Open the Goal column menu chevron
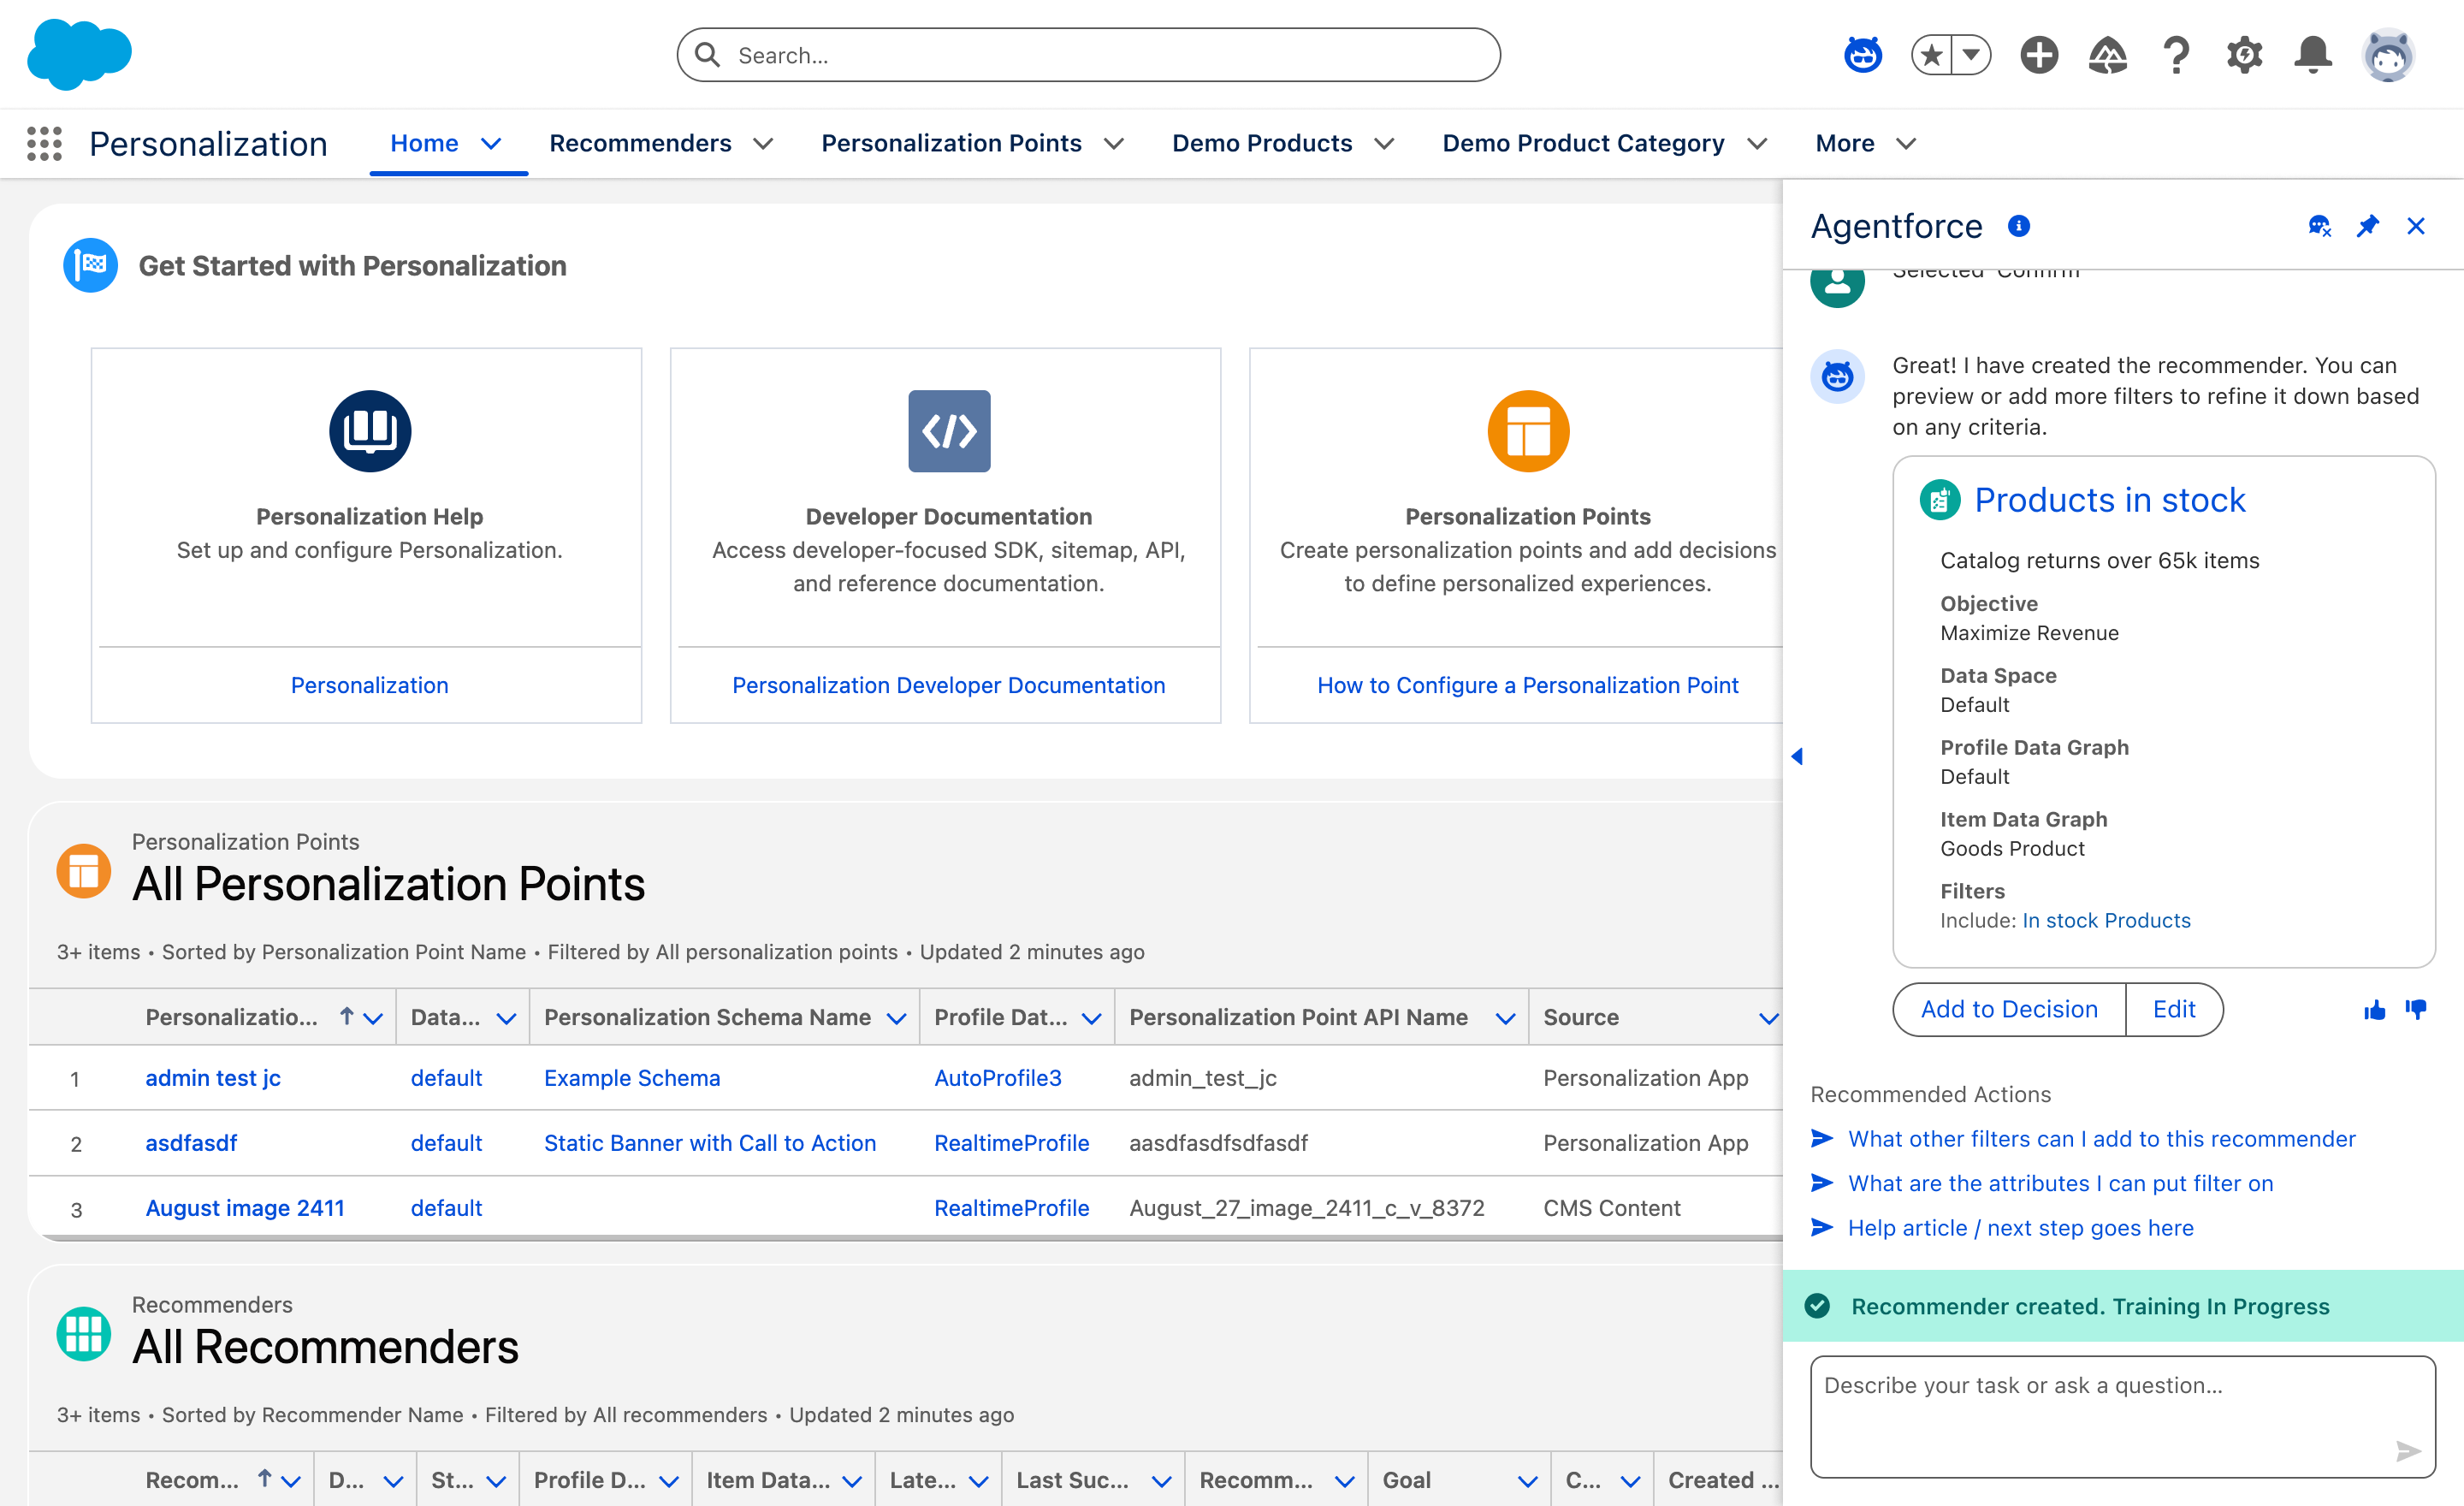 point(1527,1481)
